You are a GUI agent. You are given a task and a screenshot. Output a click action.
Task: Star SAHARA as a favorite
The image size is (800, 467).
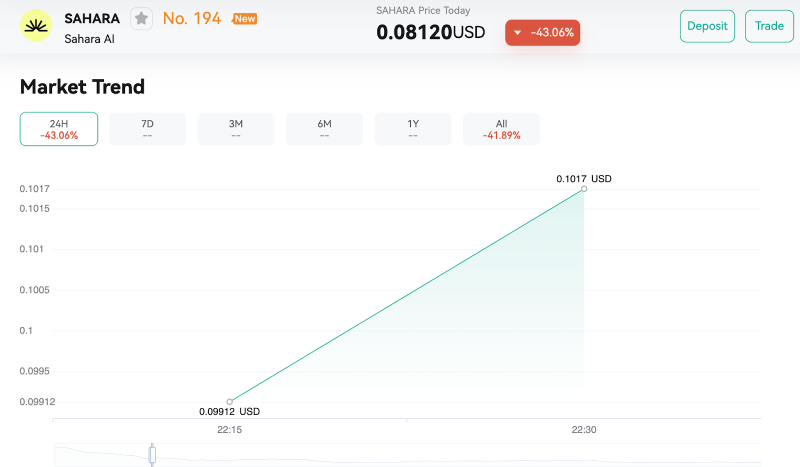(x=142, y=18)
